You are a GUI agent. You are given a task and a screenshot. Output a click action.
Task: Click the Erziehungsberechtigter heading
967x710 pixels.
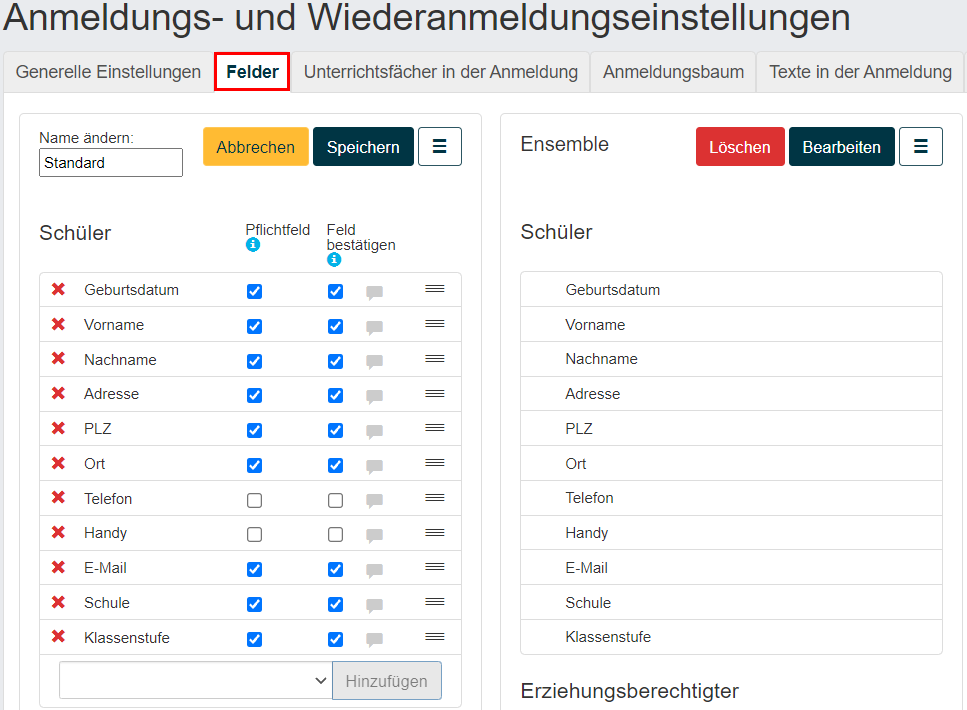click(x=630, y=691)
